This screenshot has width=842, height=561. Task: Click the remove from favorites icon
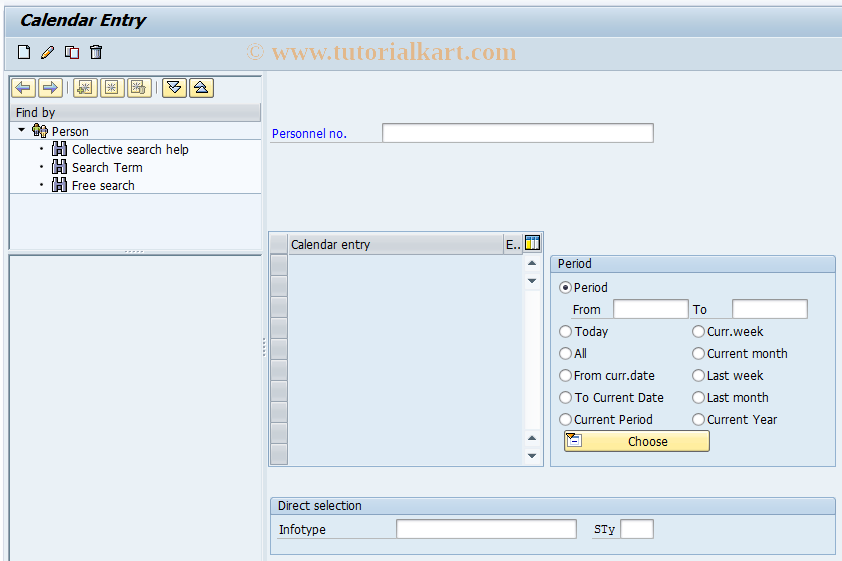tap(139, 88)
